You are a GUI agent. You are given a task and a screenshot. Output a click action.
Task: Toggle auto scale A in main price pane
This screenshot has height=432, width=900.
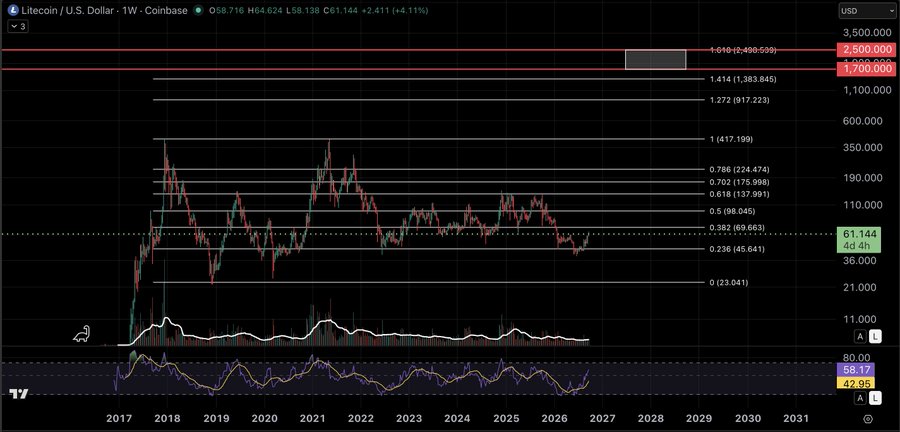860,337
